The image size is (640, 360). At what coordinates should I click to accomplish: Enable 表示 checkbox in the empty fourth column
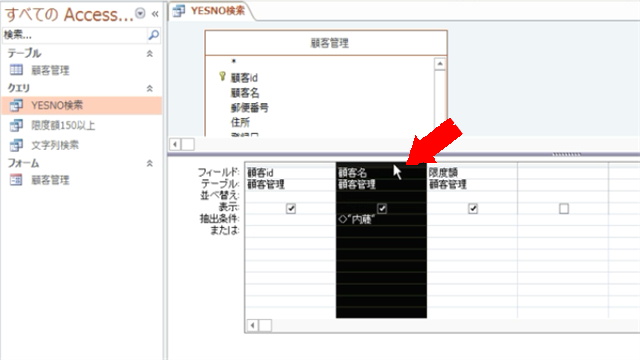(564, 209)
